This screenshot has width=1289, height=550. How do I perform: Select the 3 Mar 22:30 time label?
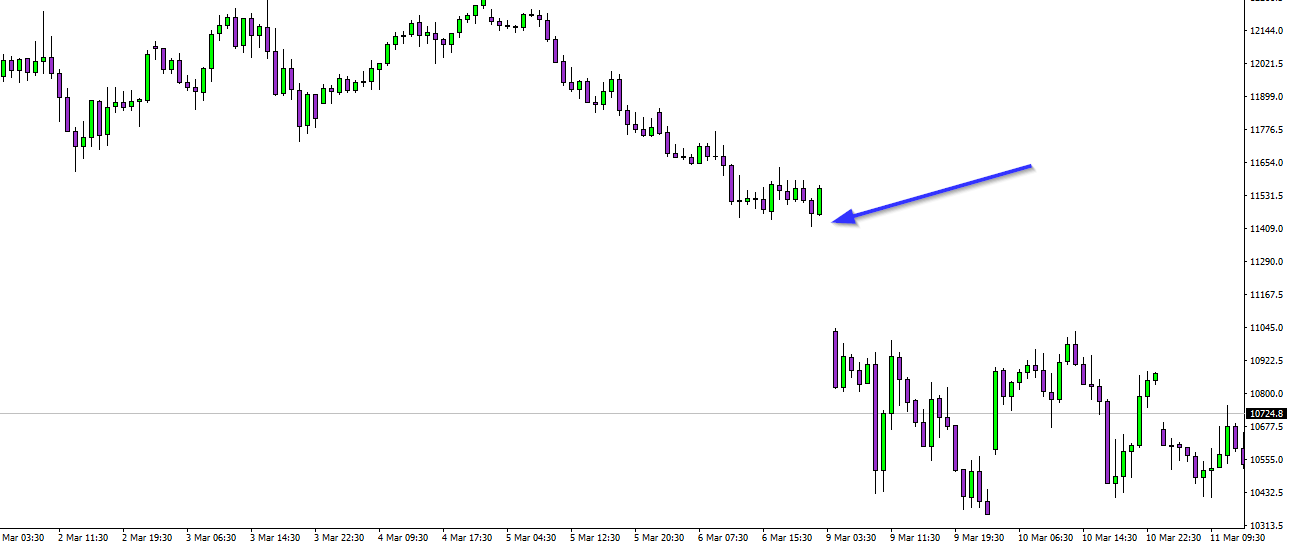tap(340, 538)
